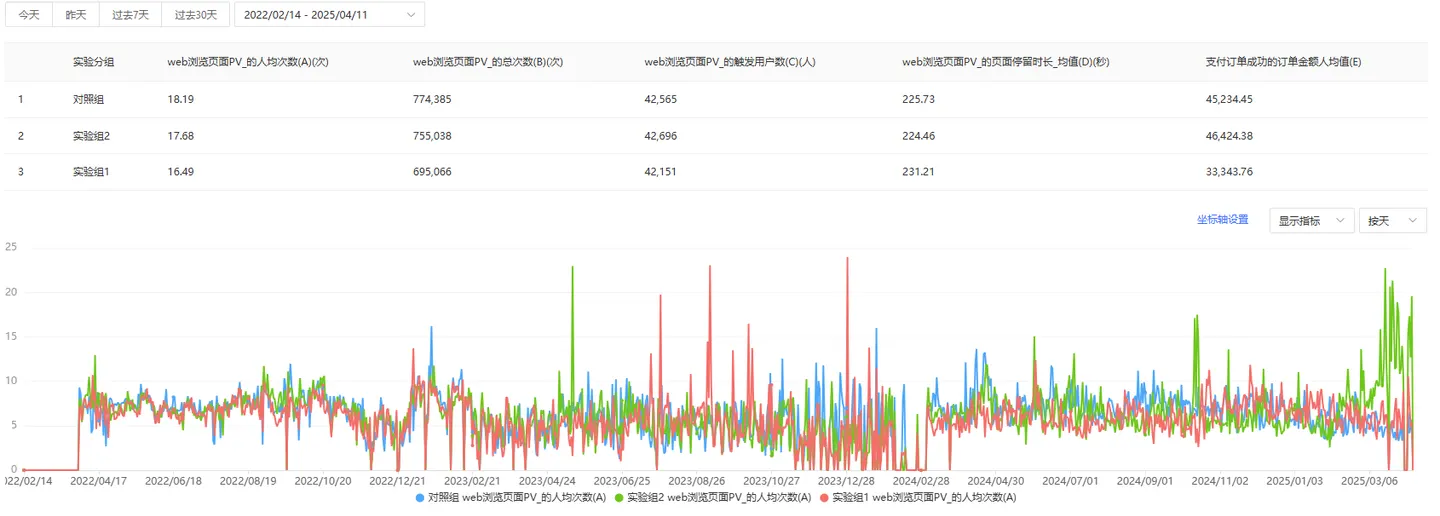
Task: Click total count cell 774,385
Action: click(x=432, y=99)
